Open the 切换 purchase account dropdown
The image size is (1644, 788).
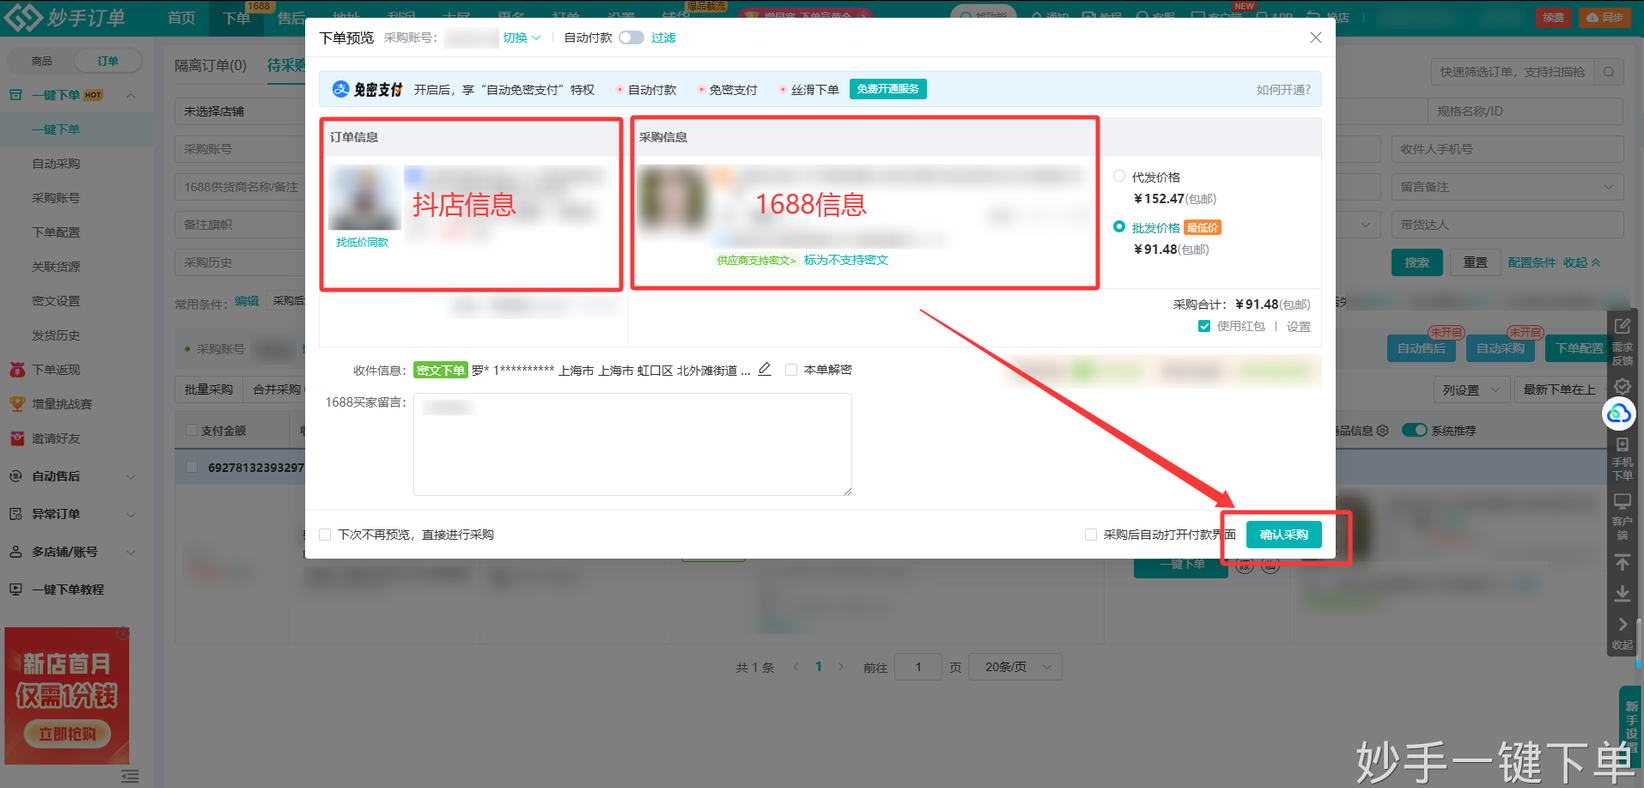pyautogui.click(x=521, y=38)
